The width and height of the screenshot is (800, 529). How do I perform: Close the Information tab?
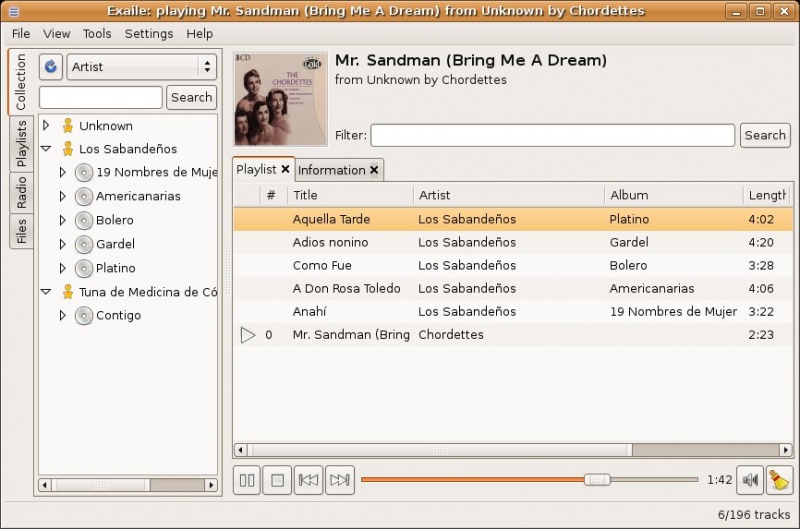374,170
